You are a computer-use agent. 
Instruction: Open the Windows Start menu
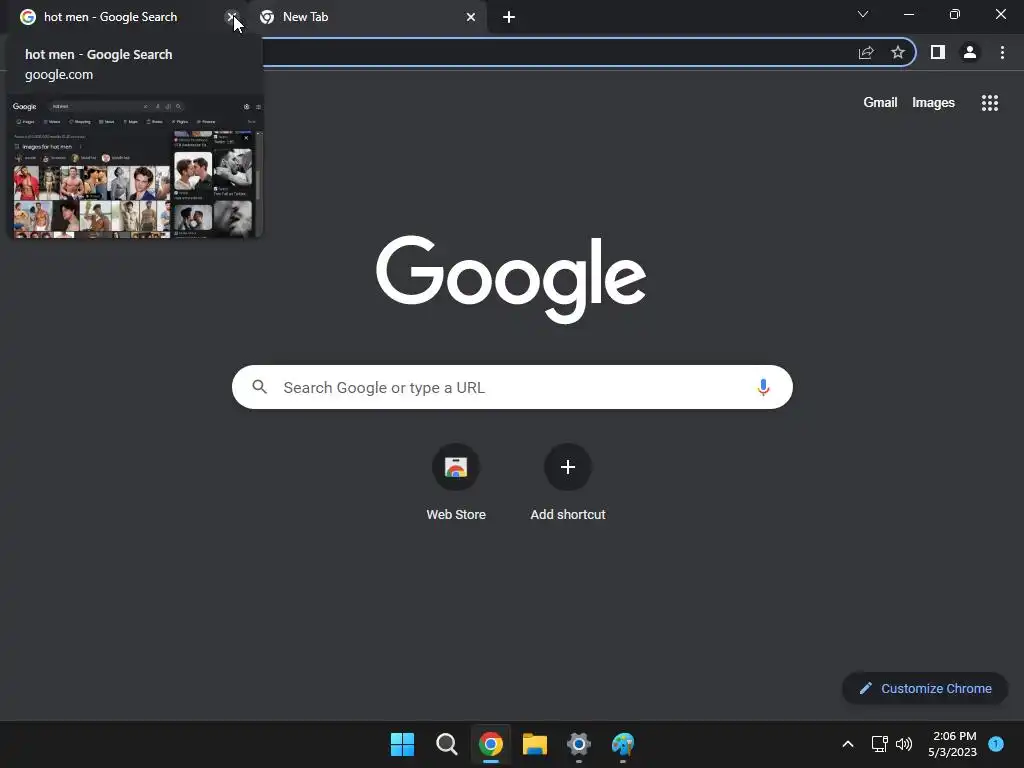pos(402,744)
